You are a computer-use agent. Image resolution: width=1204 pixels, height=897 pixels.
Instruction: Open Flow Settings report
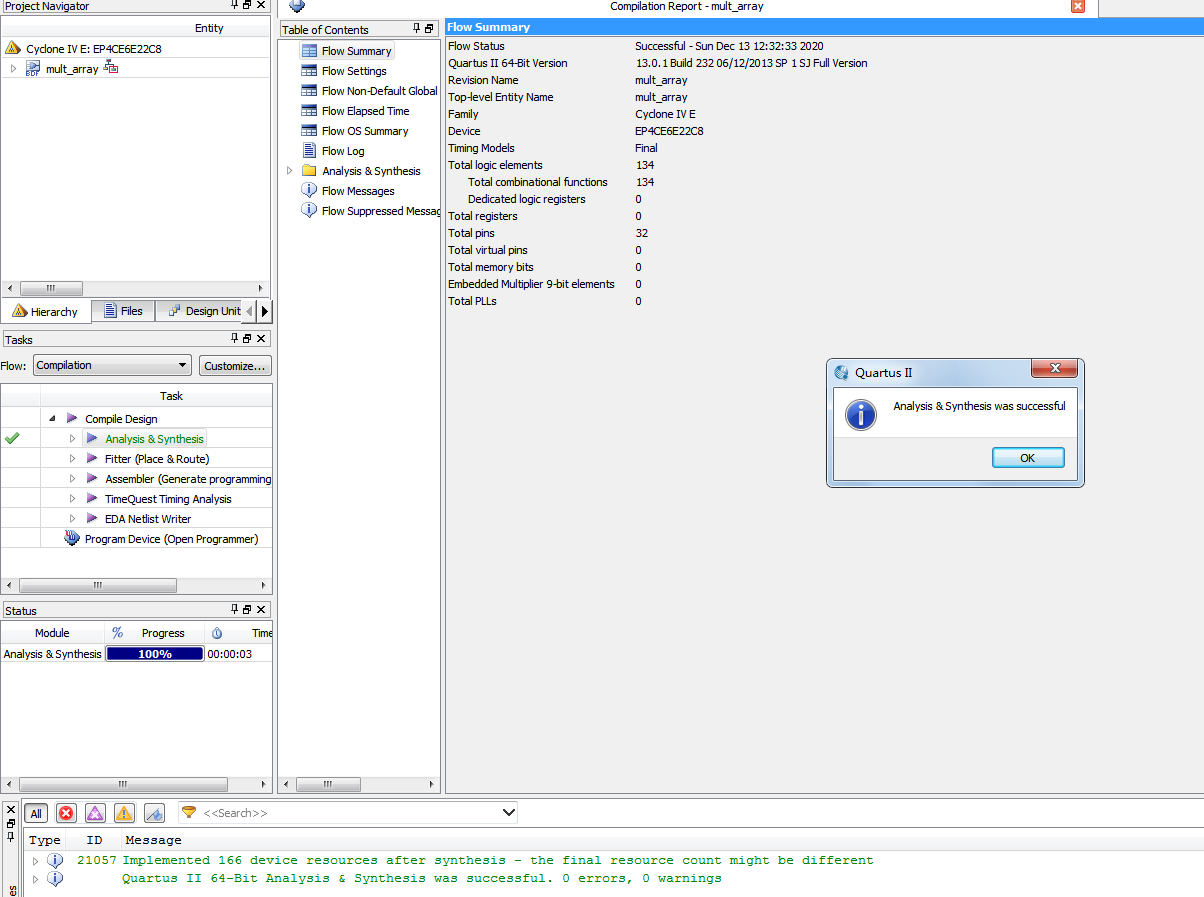tap(354, 71)
